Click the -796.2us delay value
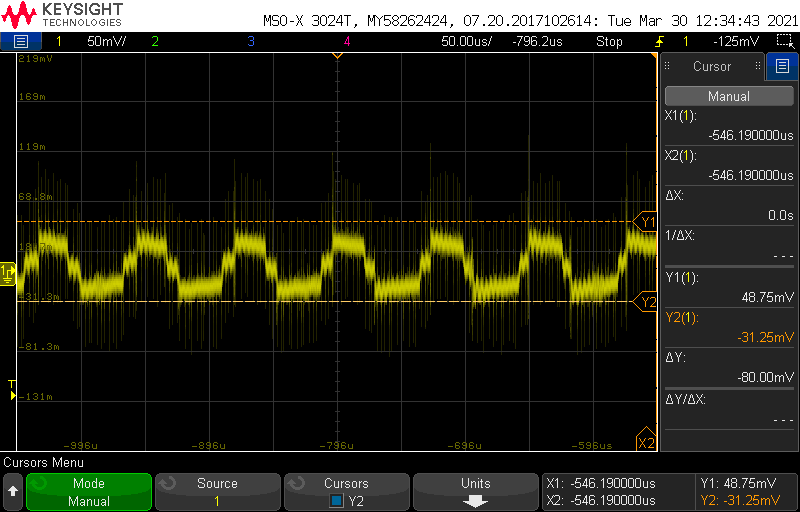Screen dimensions: 800x512 pos(537,41)
